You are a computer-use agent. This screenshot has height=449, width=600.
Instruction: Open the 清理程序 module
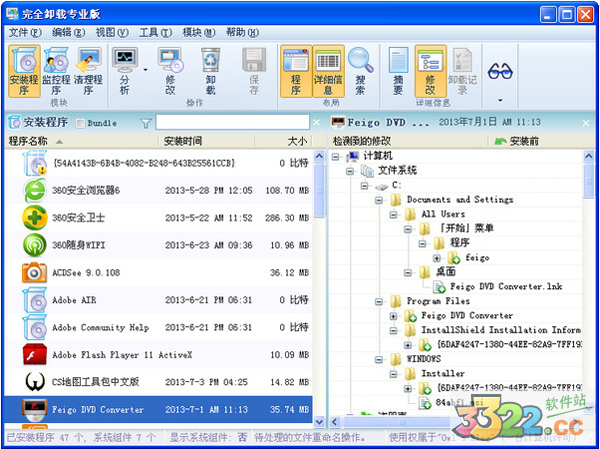point(89,71)
